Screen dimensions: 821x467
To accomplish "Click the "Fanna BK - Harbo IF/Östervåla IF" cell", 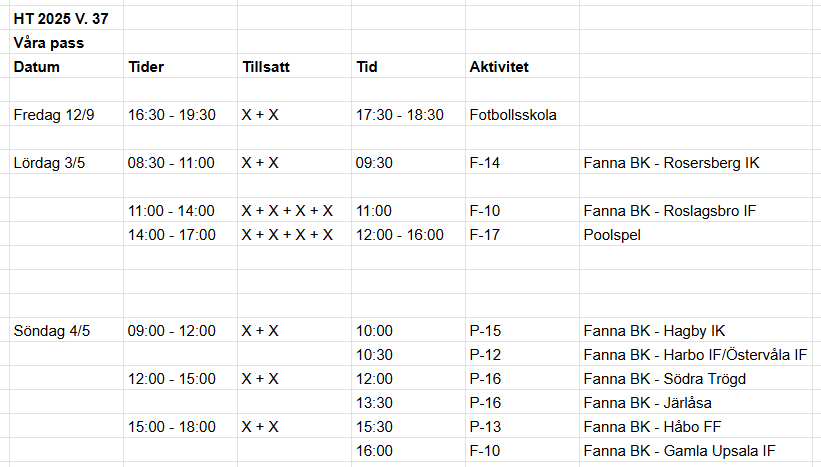I will tap(696, 355).
